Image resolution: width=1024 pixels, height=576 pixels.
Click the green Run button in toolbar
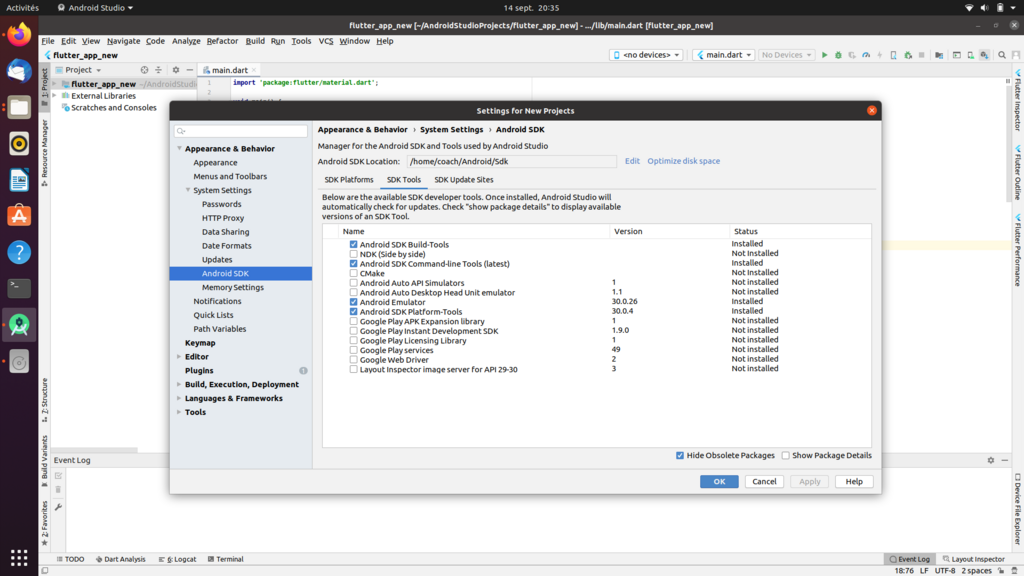tap(824, 56)
